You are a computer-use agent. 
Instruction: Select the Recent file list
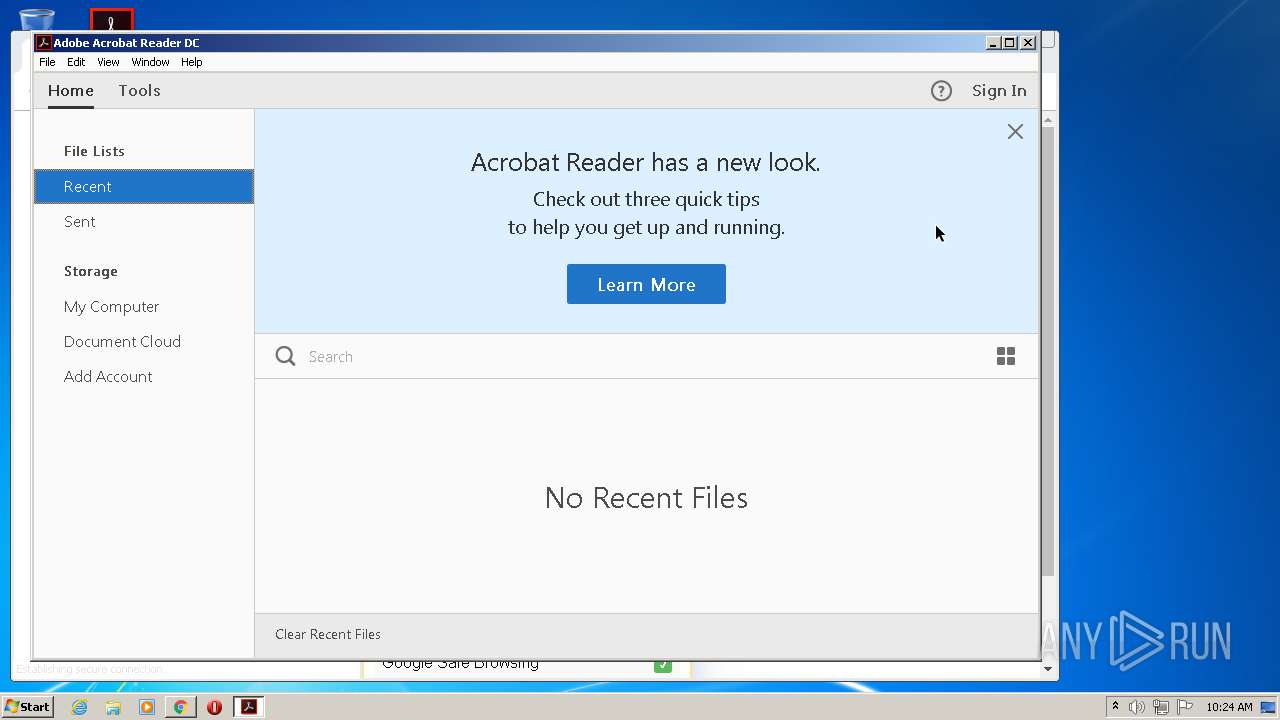click(144, 186)
